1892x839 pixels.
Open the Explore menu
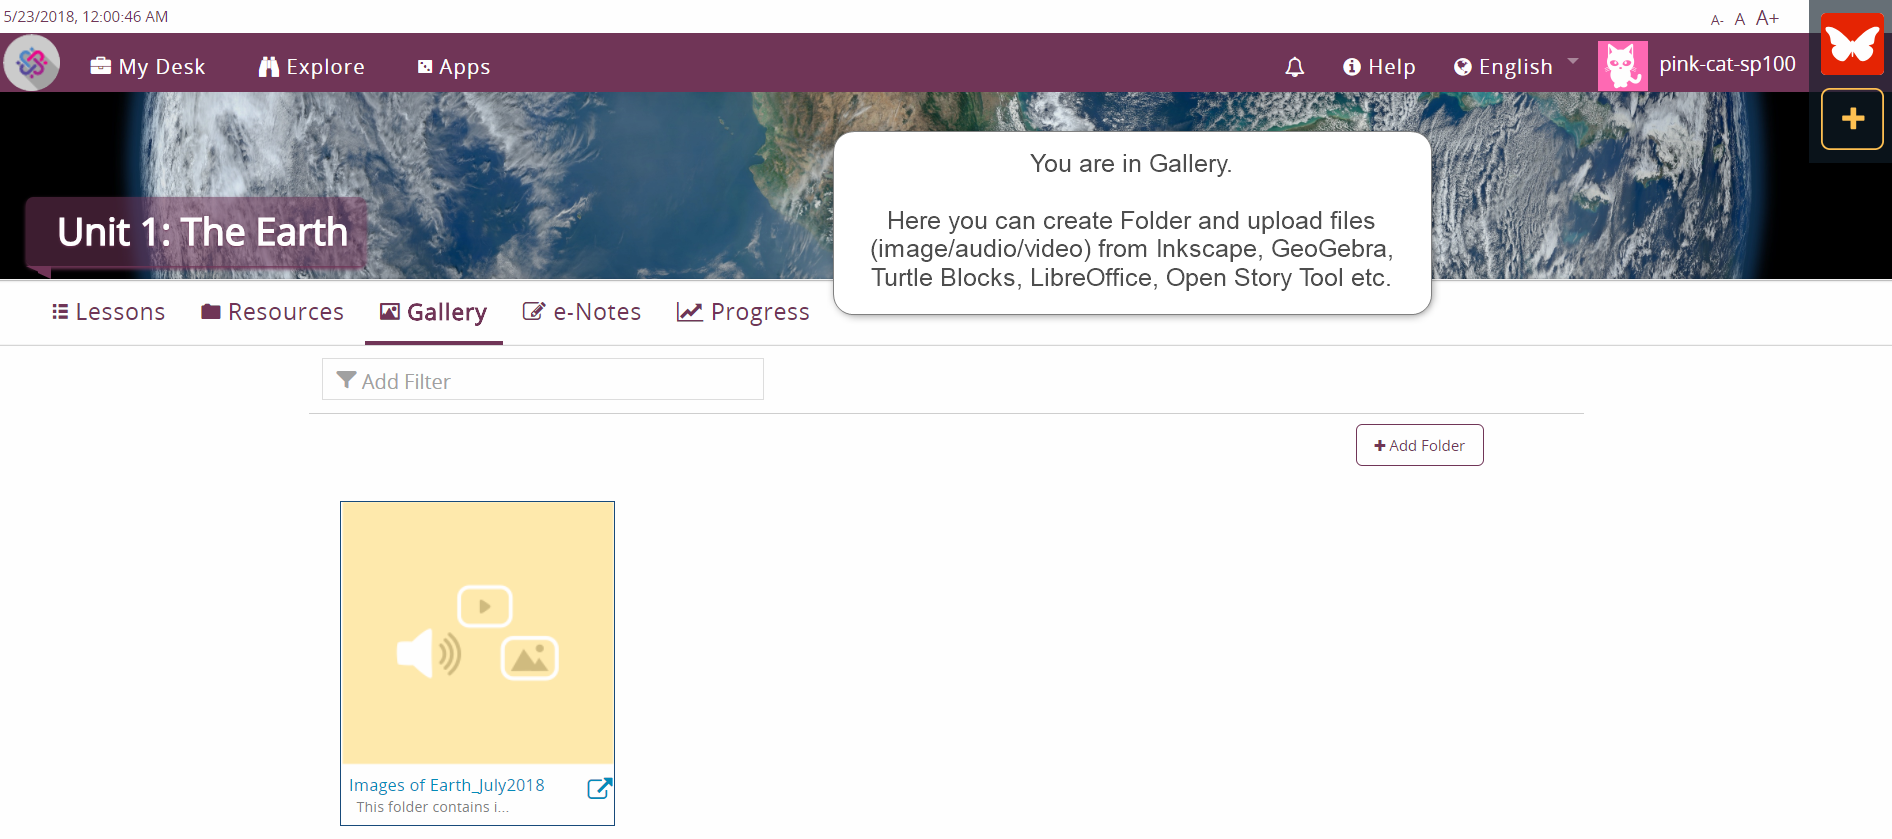click(x=312, y=67)
